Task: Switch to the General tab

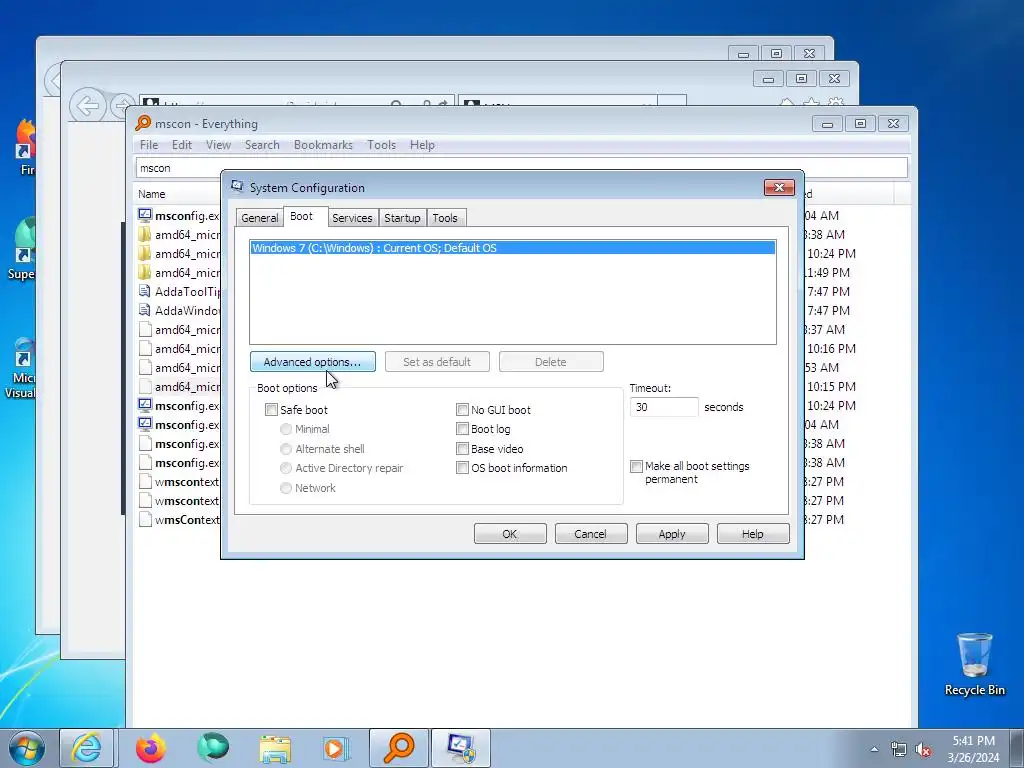Action: [x=259, y=217]
